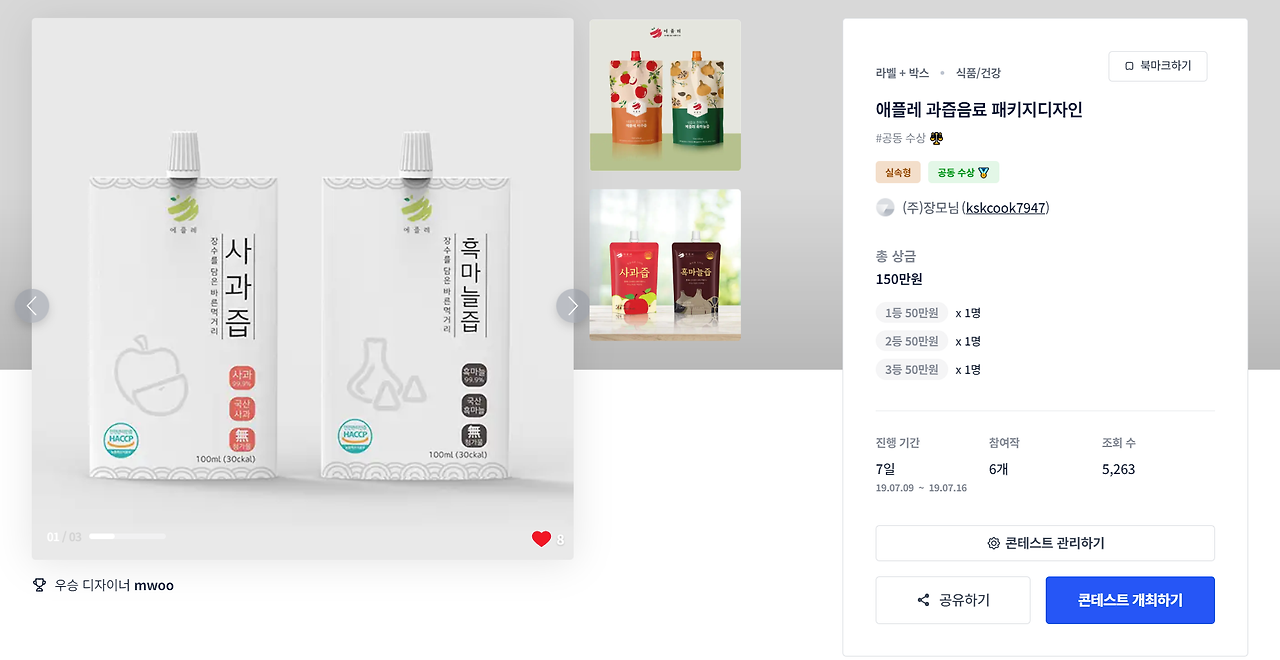1280x660 pixels.
Task: Advance to next slide with right arrow
Action: coord(573,306)
